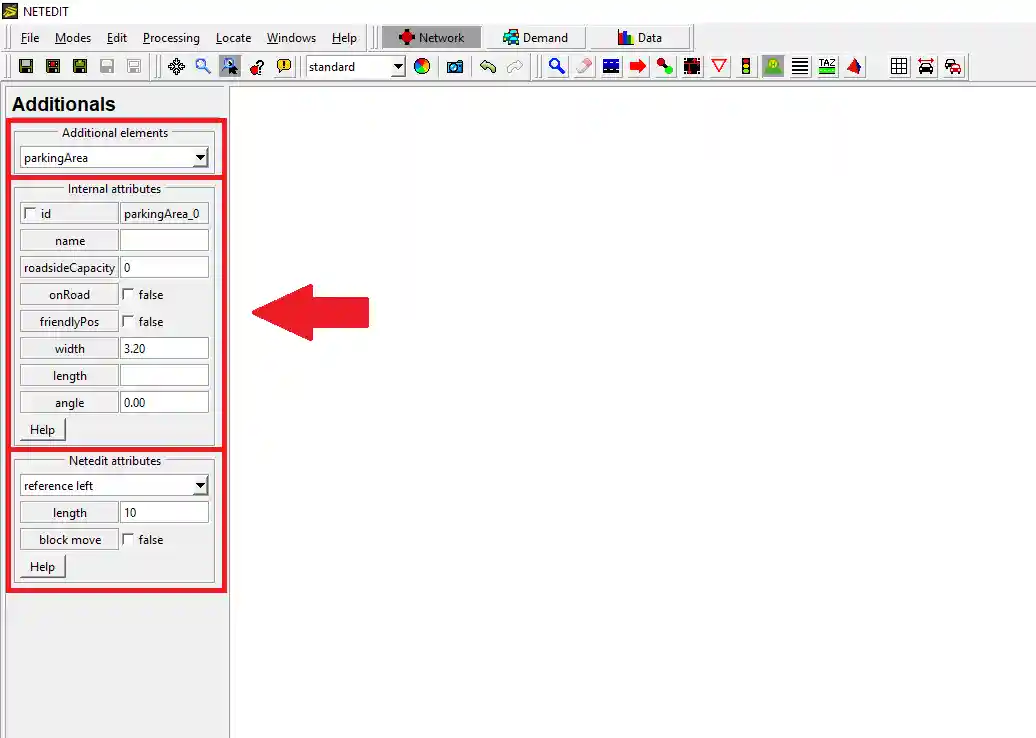Open the Modes menu

[73, 38]
